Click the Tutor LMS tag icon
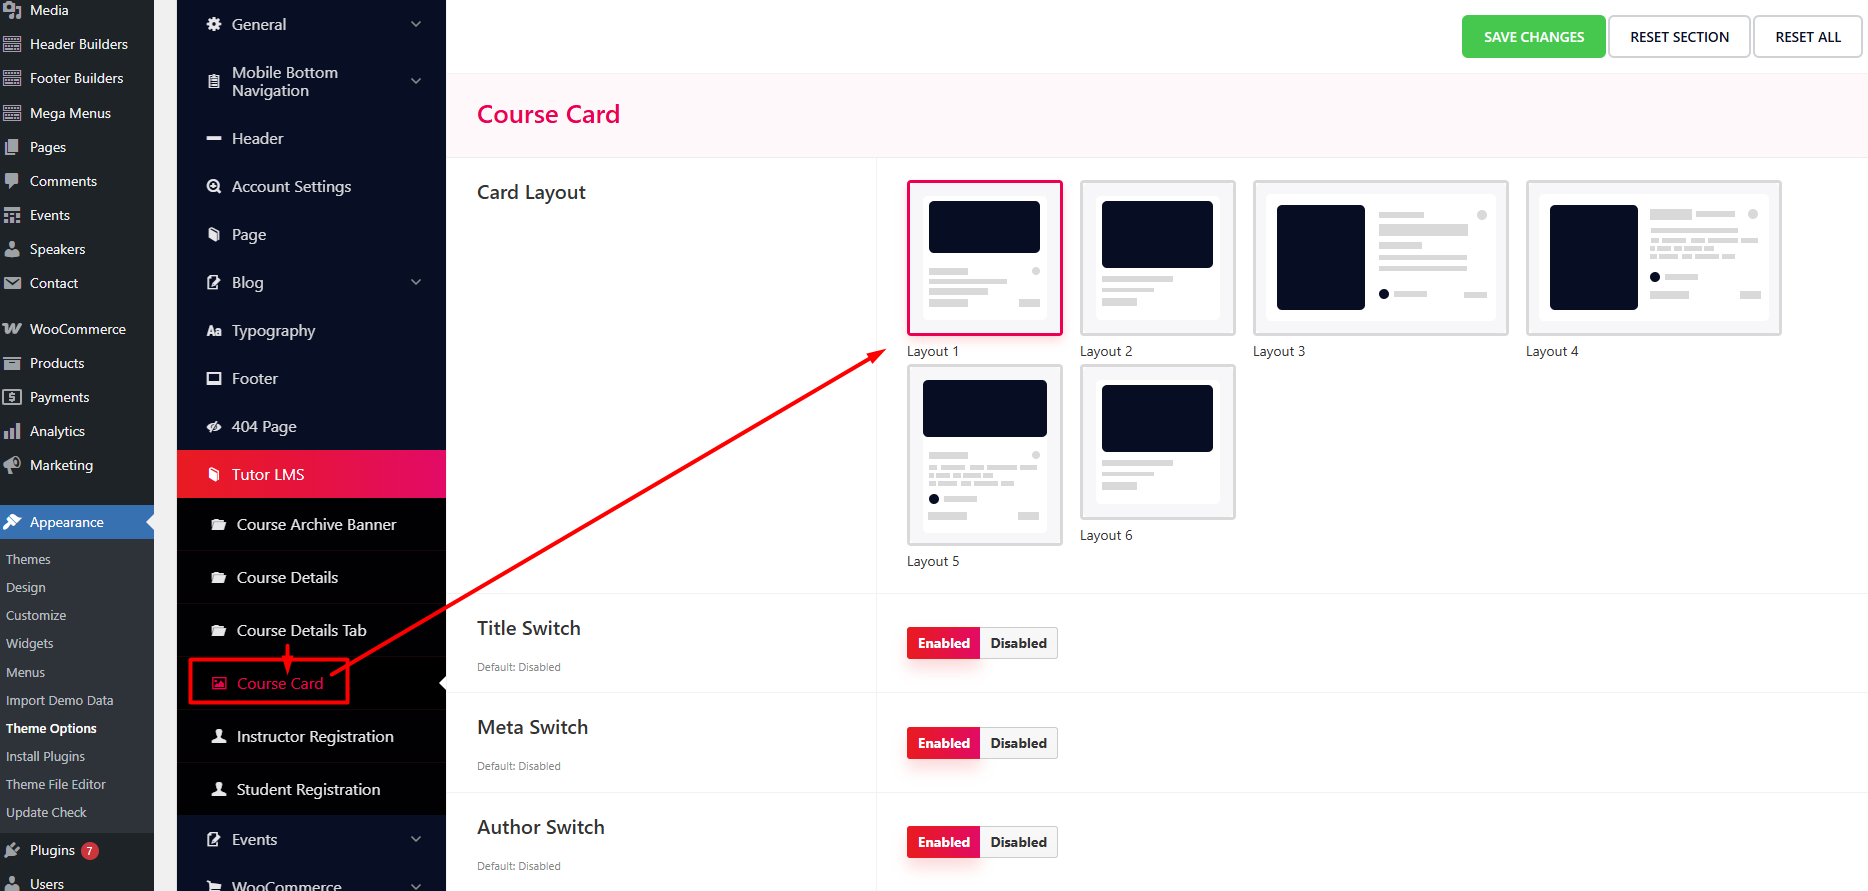This screenshot has height=891, width=1868. (213, 474)
